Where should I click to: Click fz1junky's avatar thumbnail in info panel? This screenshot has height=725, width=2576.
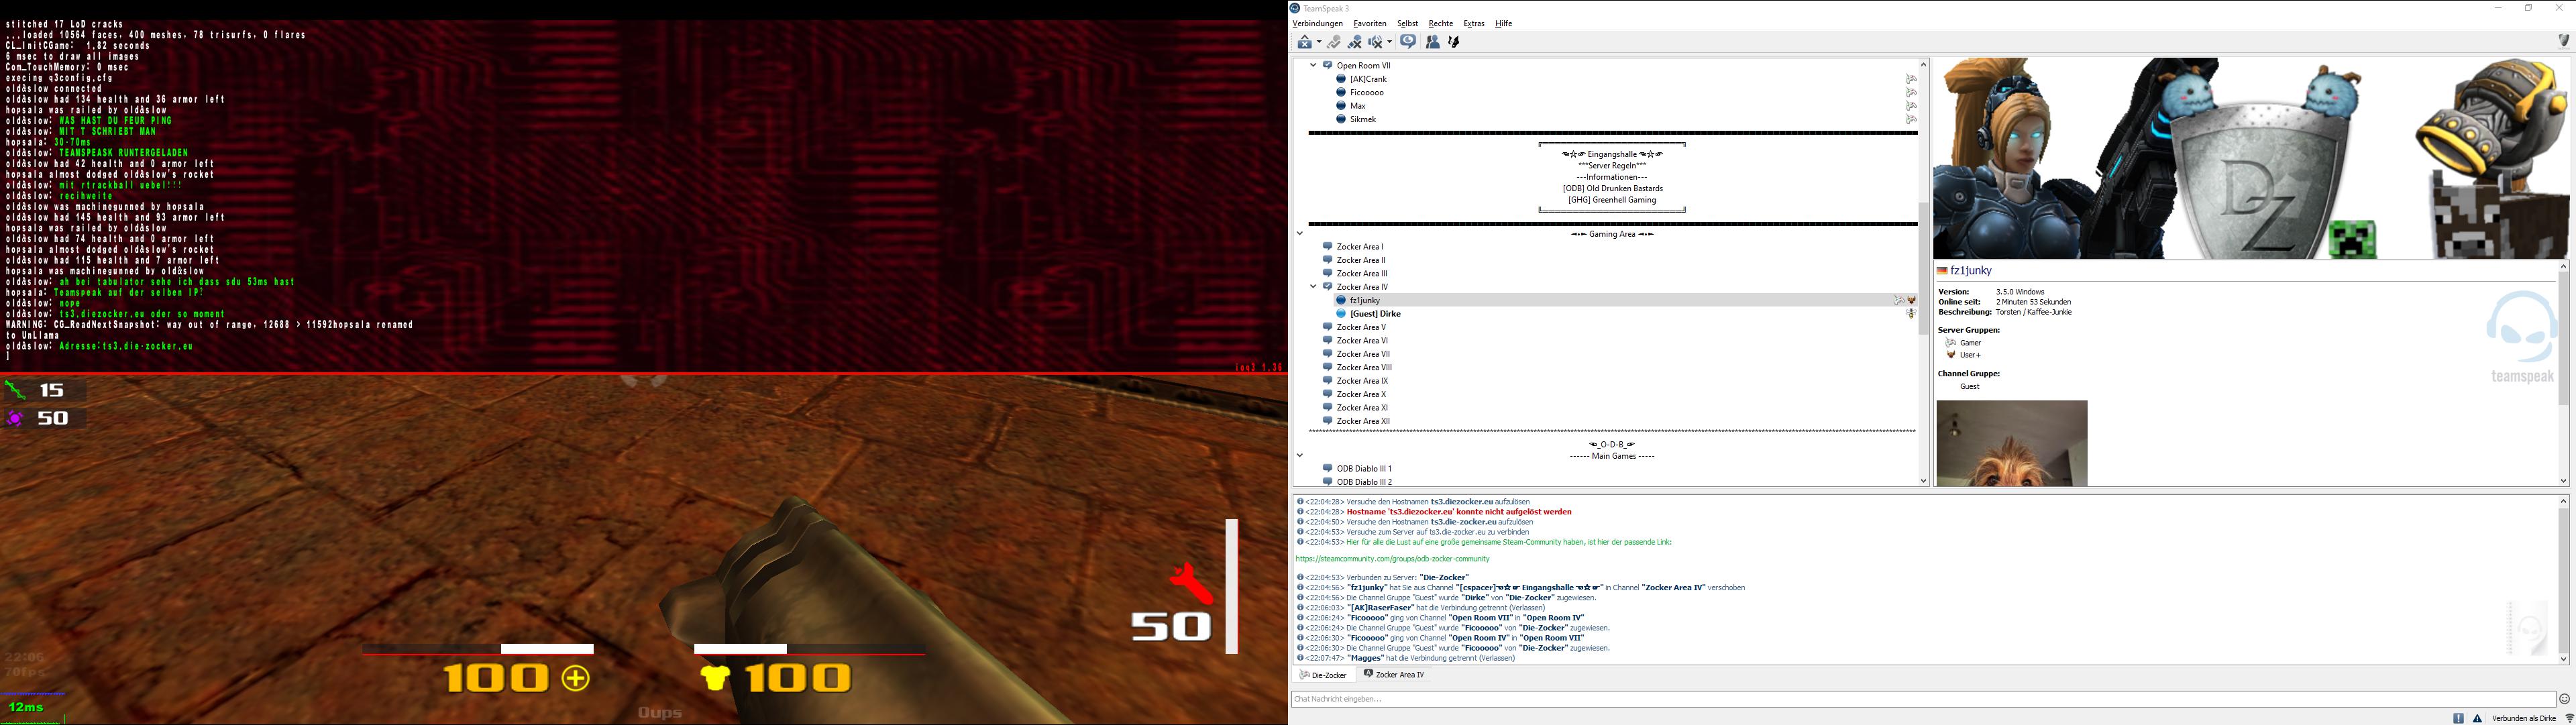2012,444
